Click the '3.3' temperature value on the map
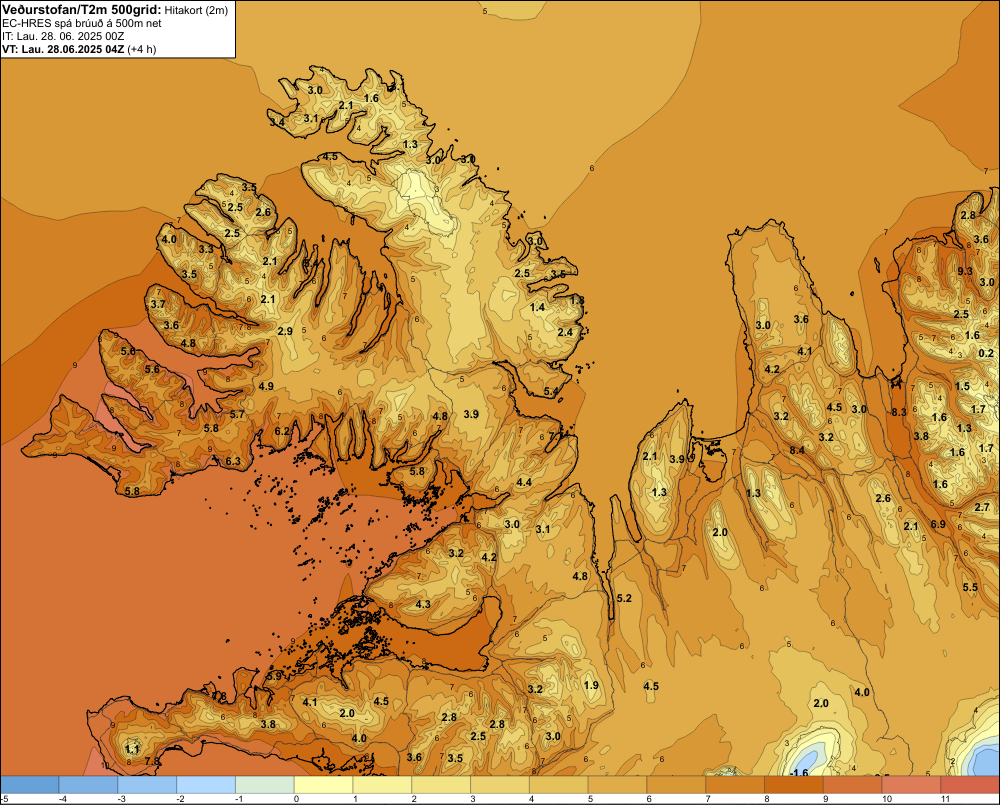 [x=206, y=249]
